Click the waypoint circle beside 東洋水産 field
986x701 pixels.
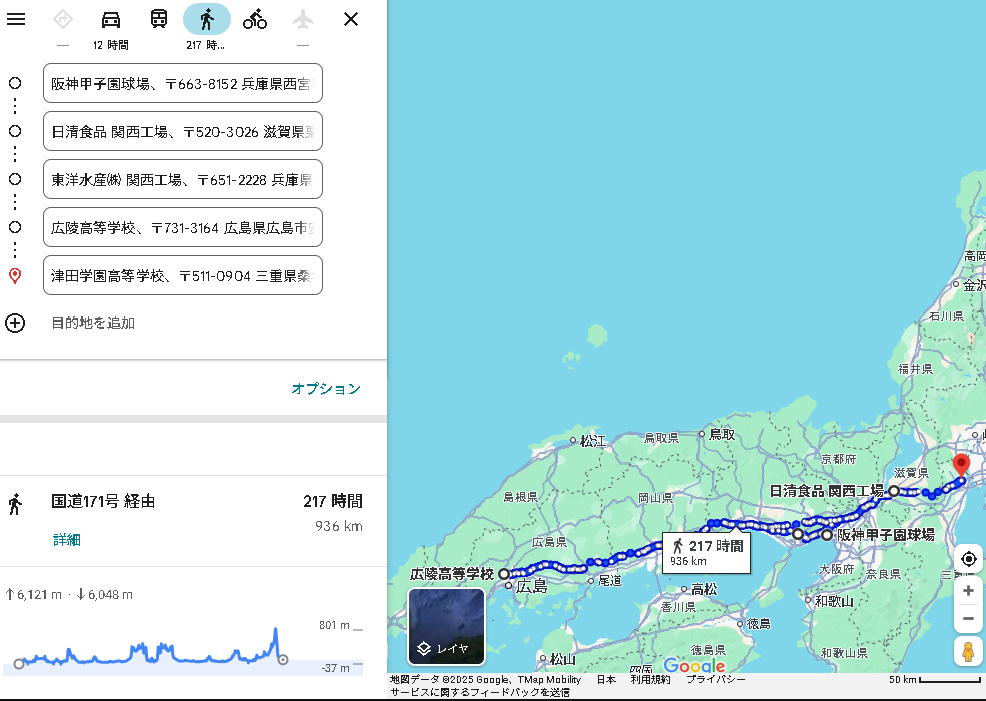(x=15, y=179)
